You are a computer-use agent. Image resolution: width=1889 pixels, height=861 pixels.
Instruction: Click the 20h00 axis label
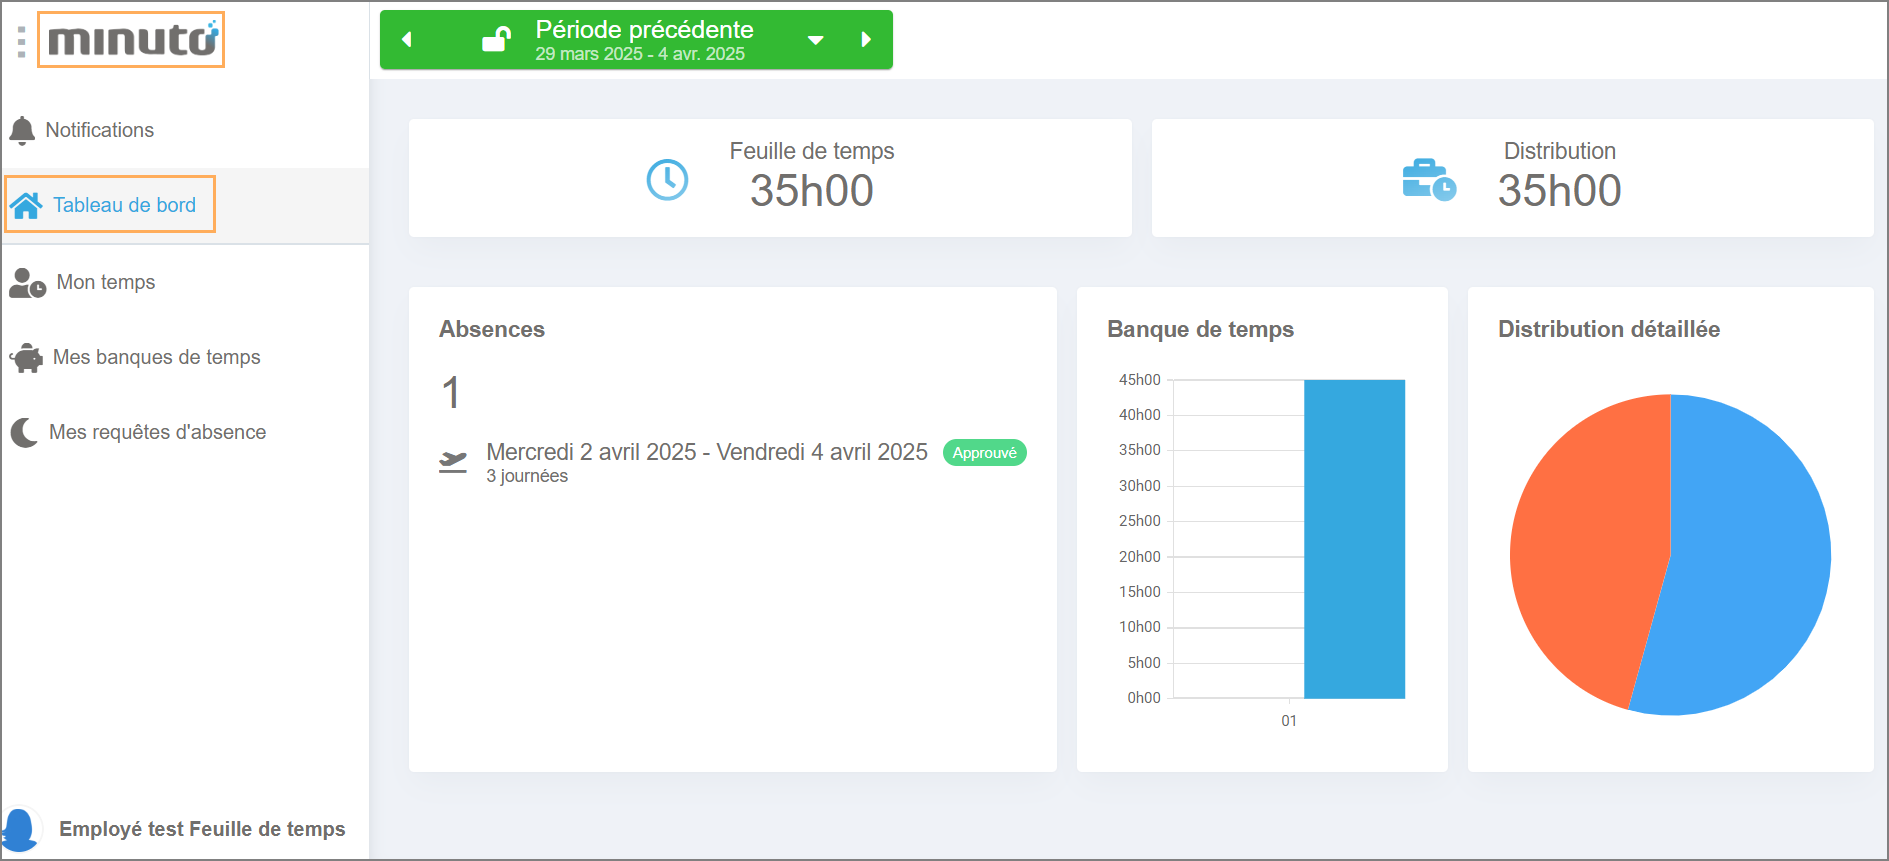coord(1140,557)
